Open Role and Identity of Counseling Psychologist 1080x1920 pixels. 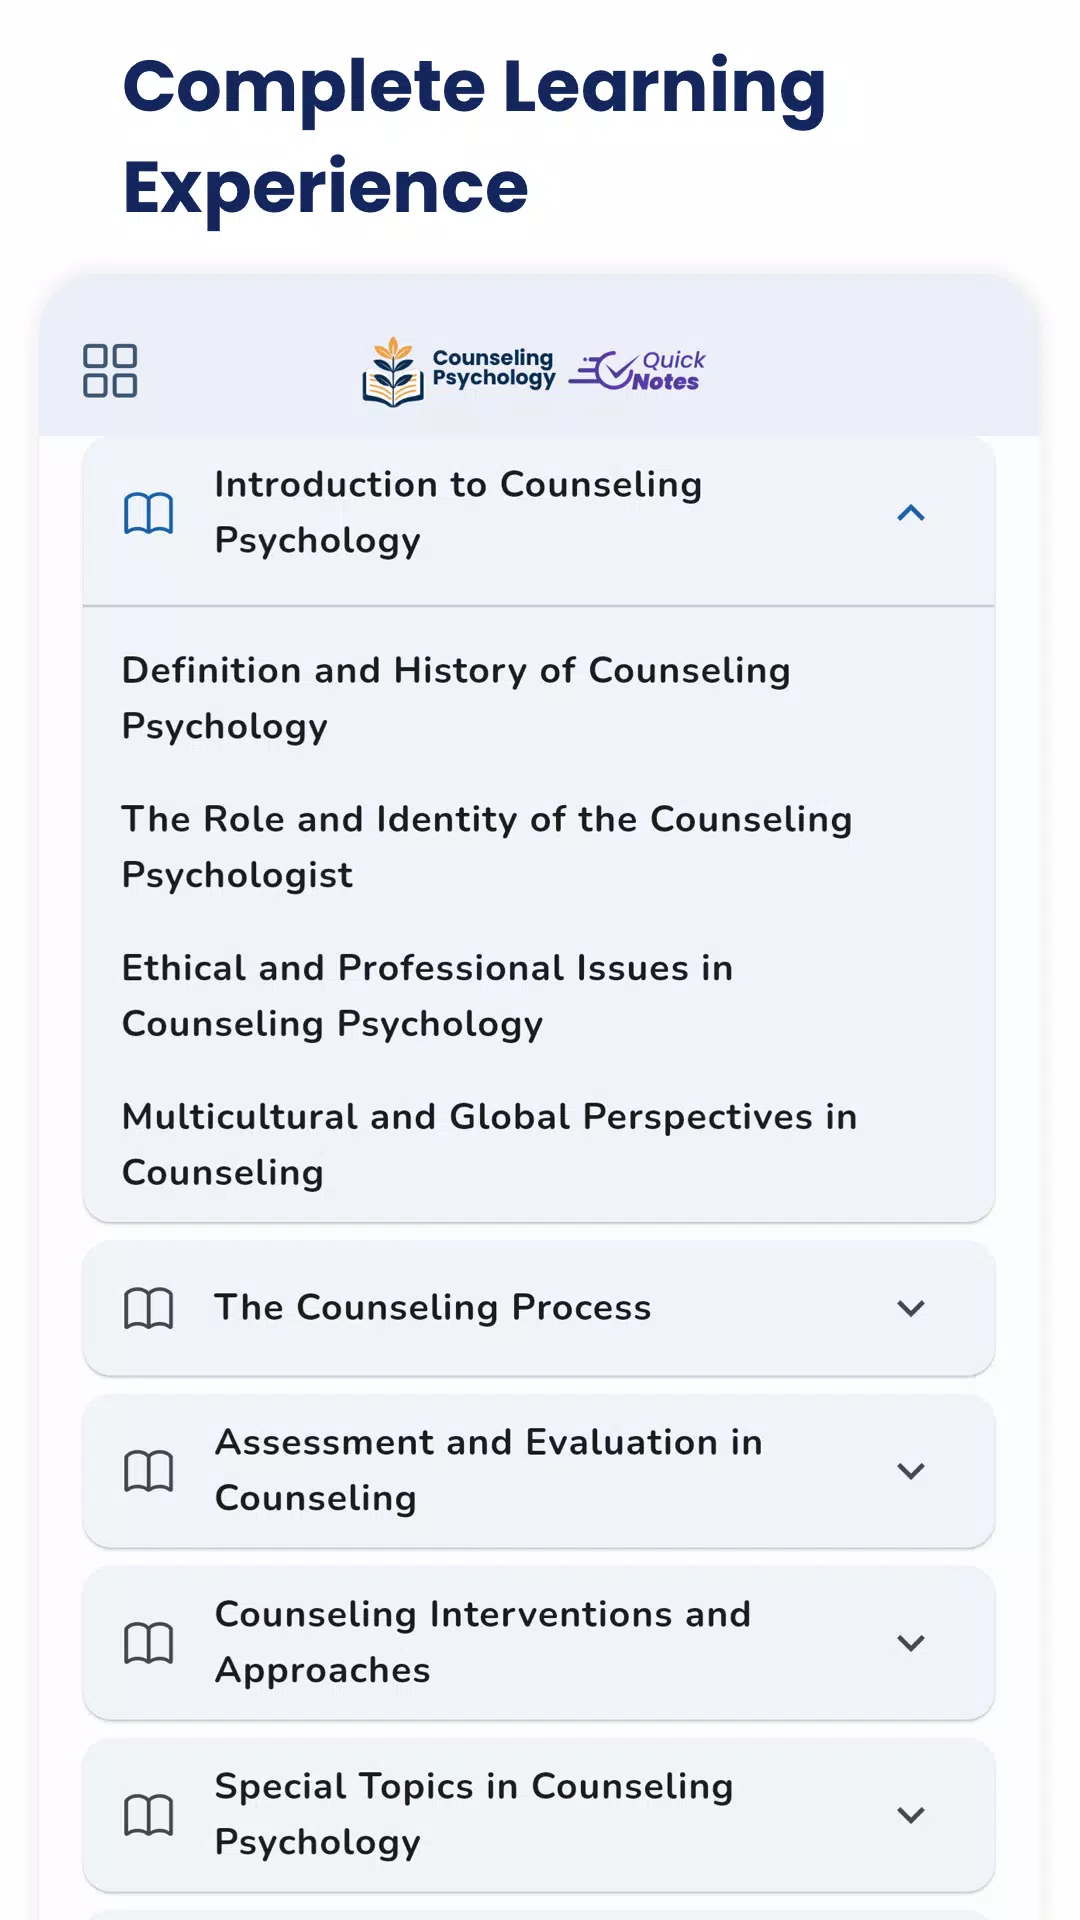point(487,847)
